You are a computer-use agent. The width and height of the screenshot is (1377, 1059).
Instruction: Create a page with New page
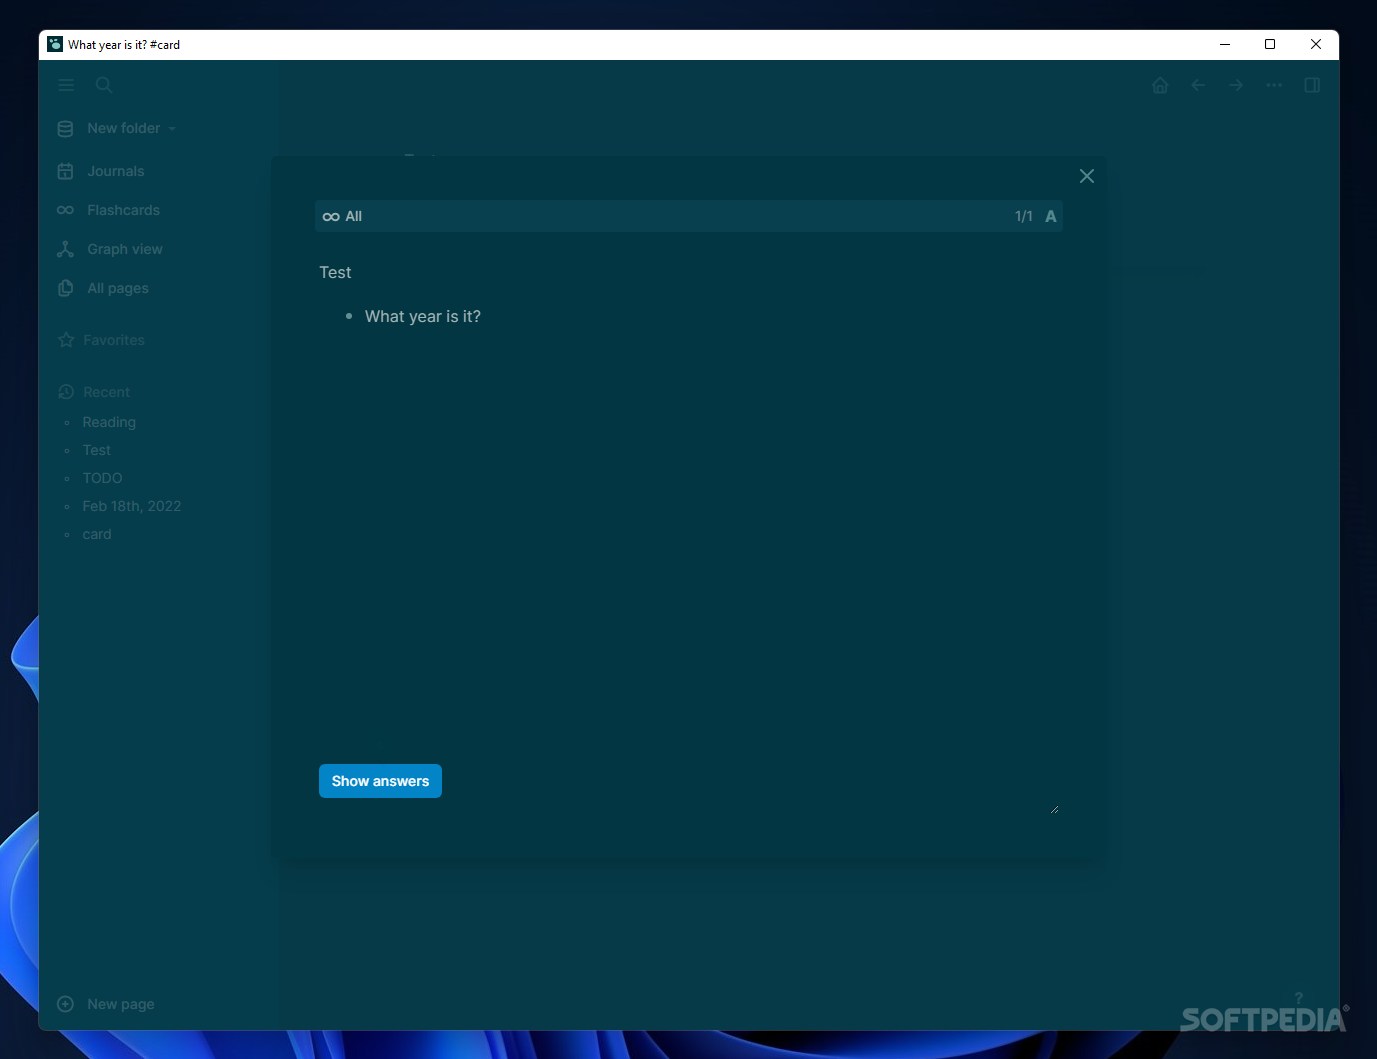121,1004
